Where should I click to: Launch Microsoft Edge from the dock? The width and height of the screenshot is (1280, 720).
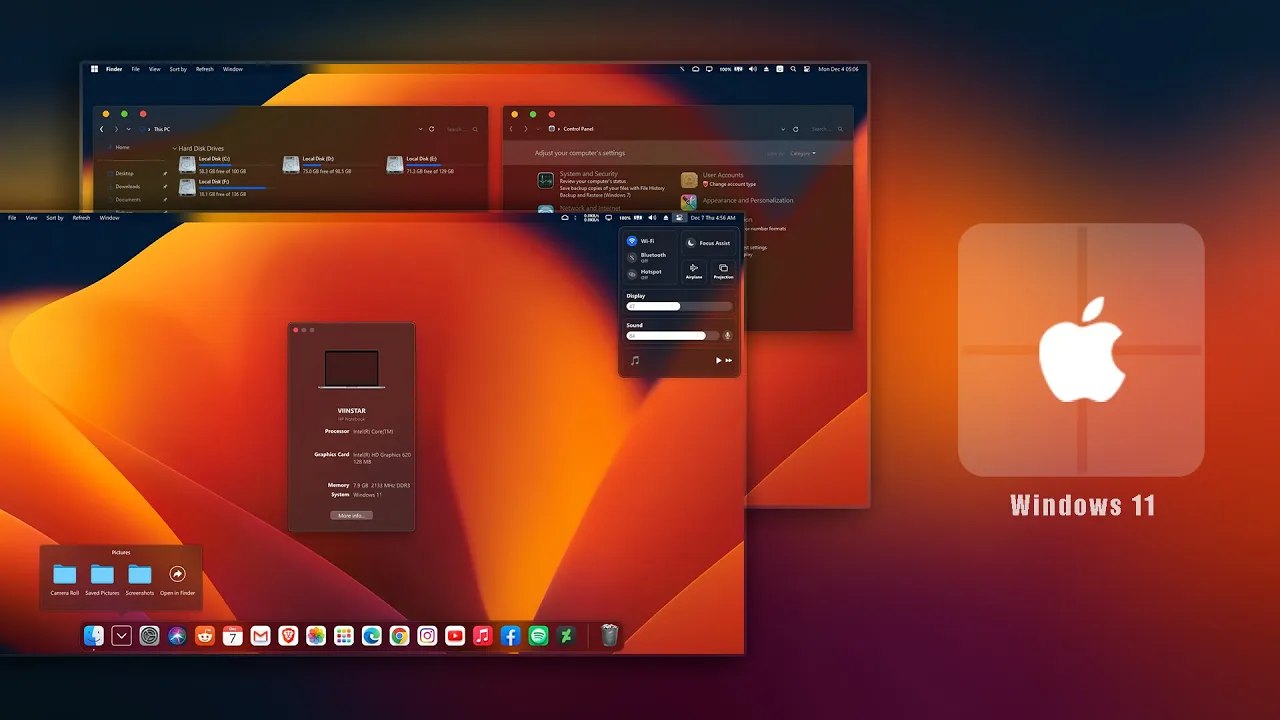[x=372, y=636]
